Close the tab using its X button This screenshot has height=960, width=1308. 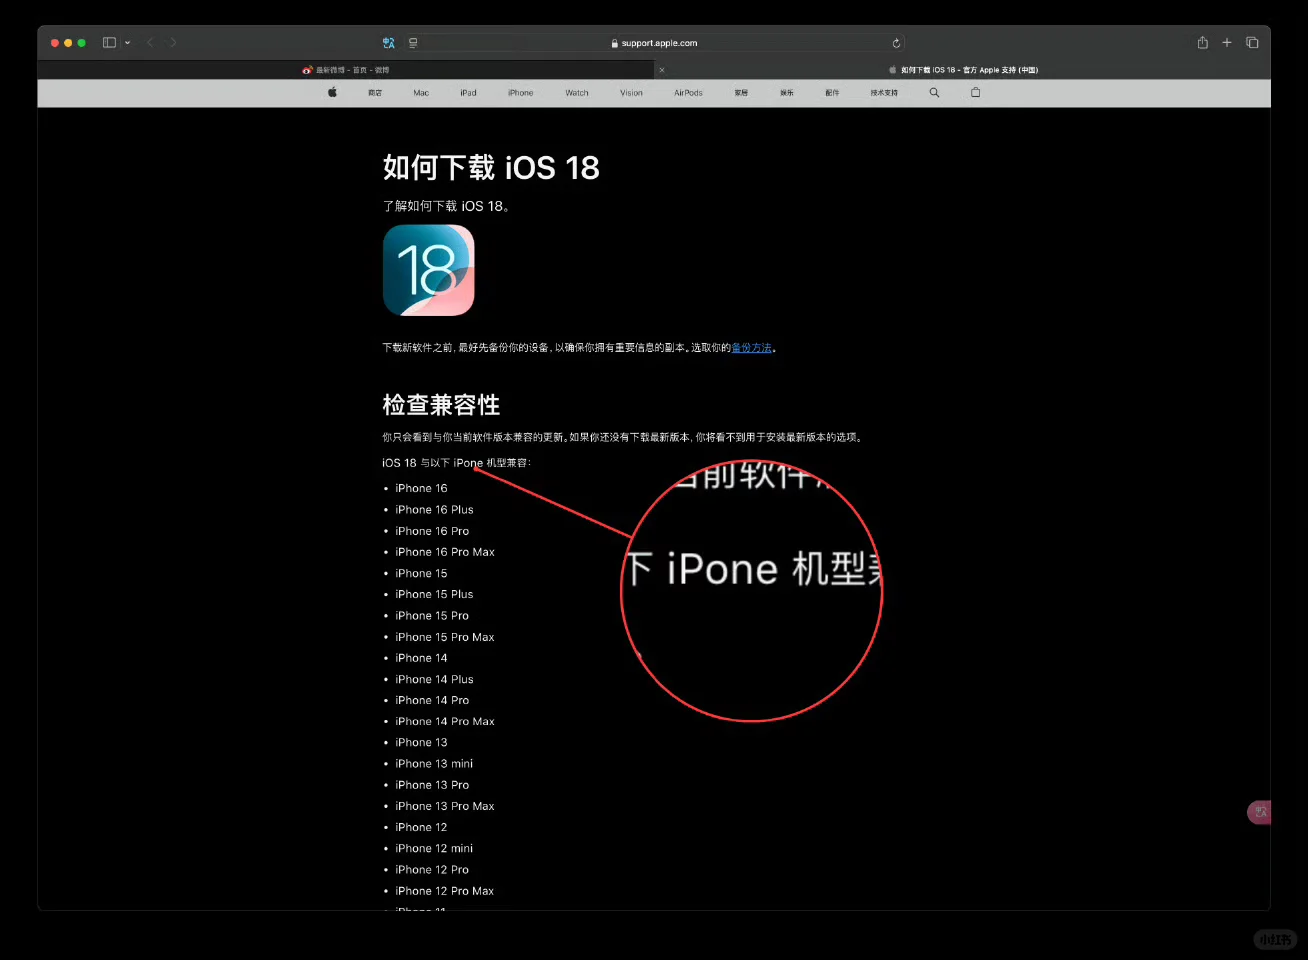[x=661, y=70]
